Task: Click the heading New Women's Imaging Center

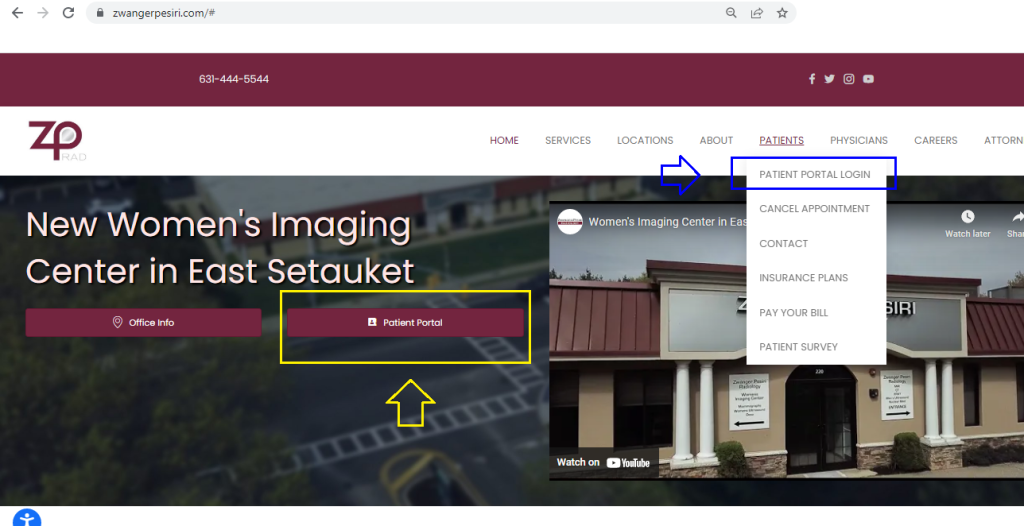Action: (220, 248)
